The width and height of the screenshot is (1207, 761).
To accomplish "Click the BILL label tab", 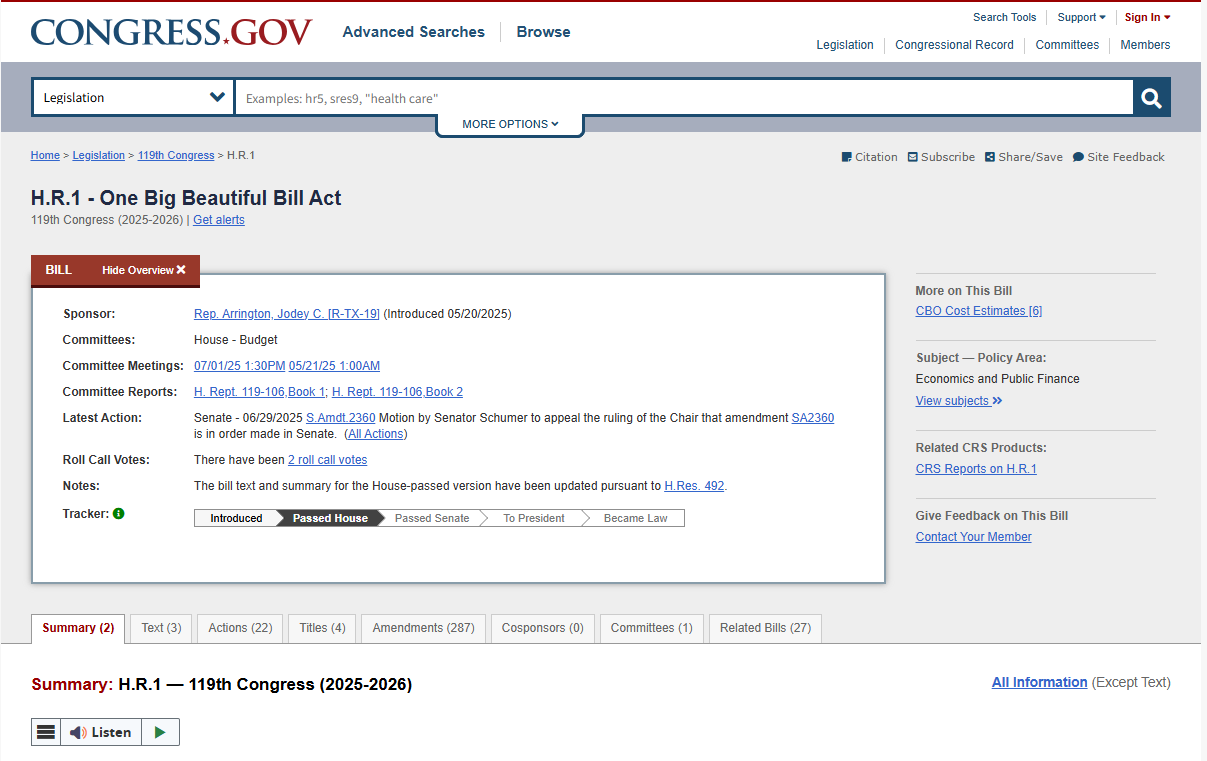I will tap(59, 270).
